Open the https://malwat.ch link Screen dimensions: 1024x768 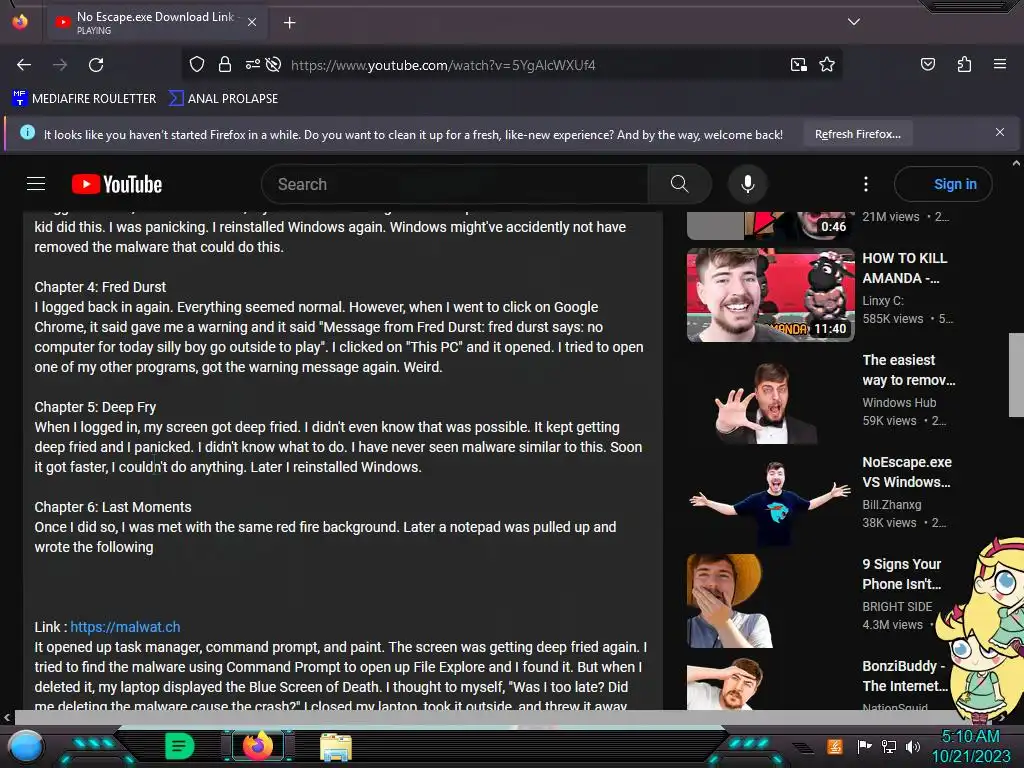125,627
